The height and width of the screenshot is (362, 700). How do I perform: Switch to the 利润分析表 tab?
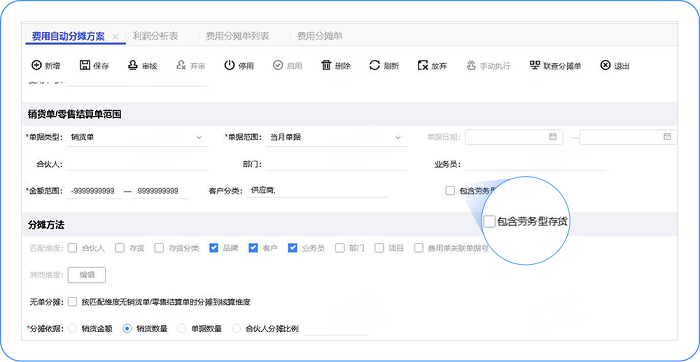[155, 36]
